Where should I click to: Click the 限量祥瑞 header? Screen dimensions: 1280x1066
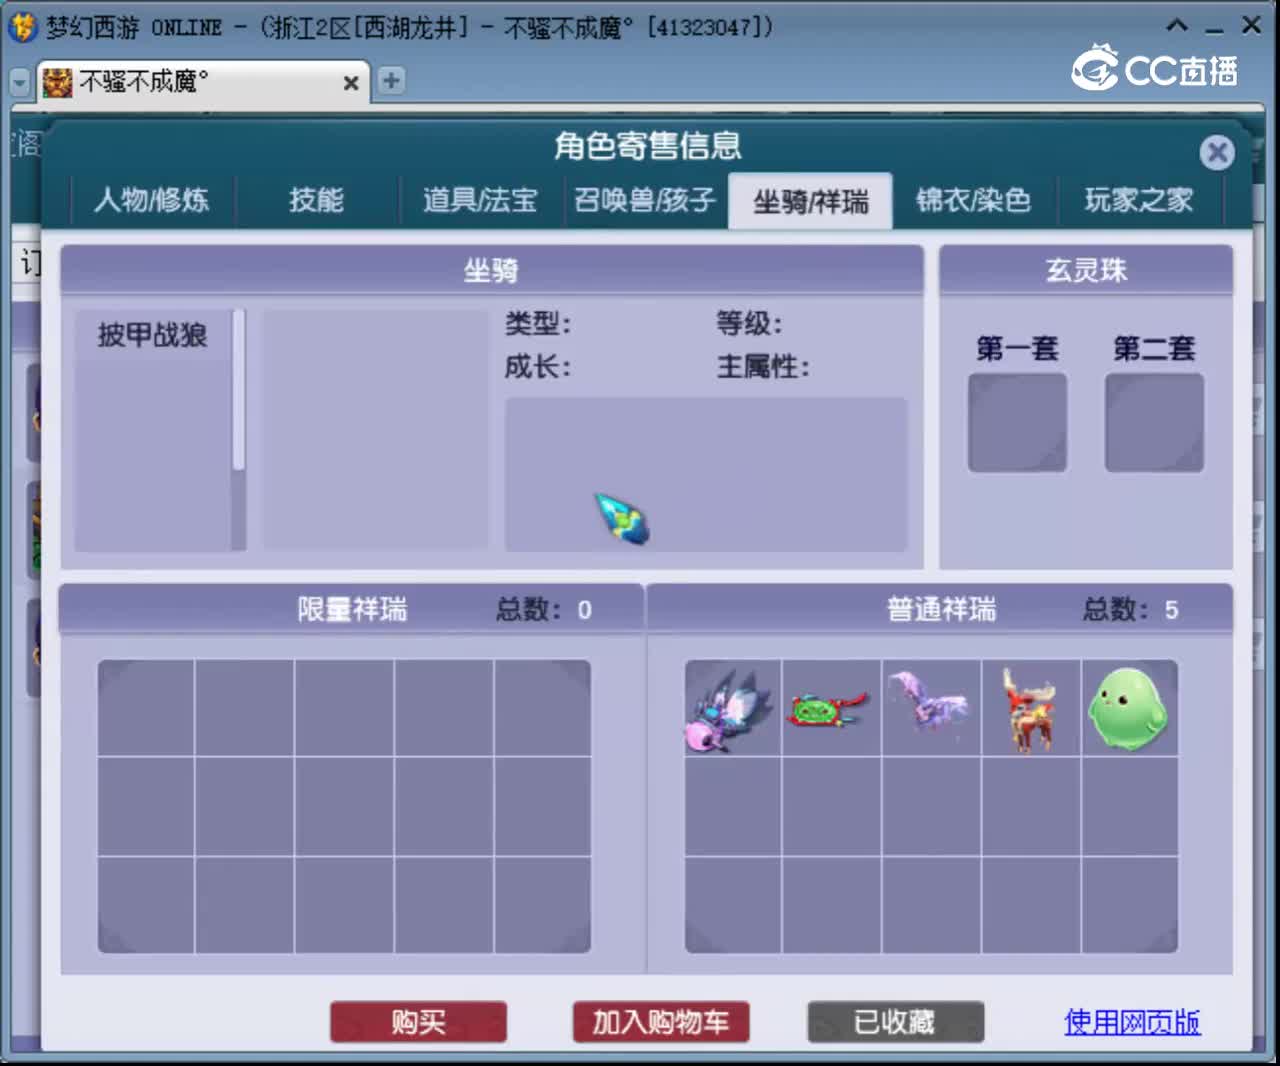pos(351,609)
